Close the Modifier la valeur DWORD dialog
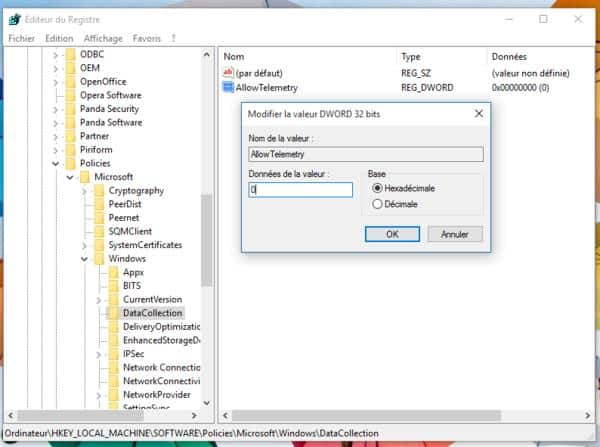The width and height of the screenshot is (600, 447). (479, 113)
